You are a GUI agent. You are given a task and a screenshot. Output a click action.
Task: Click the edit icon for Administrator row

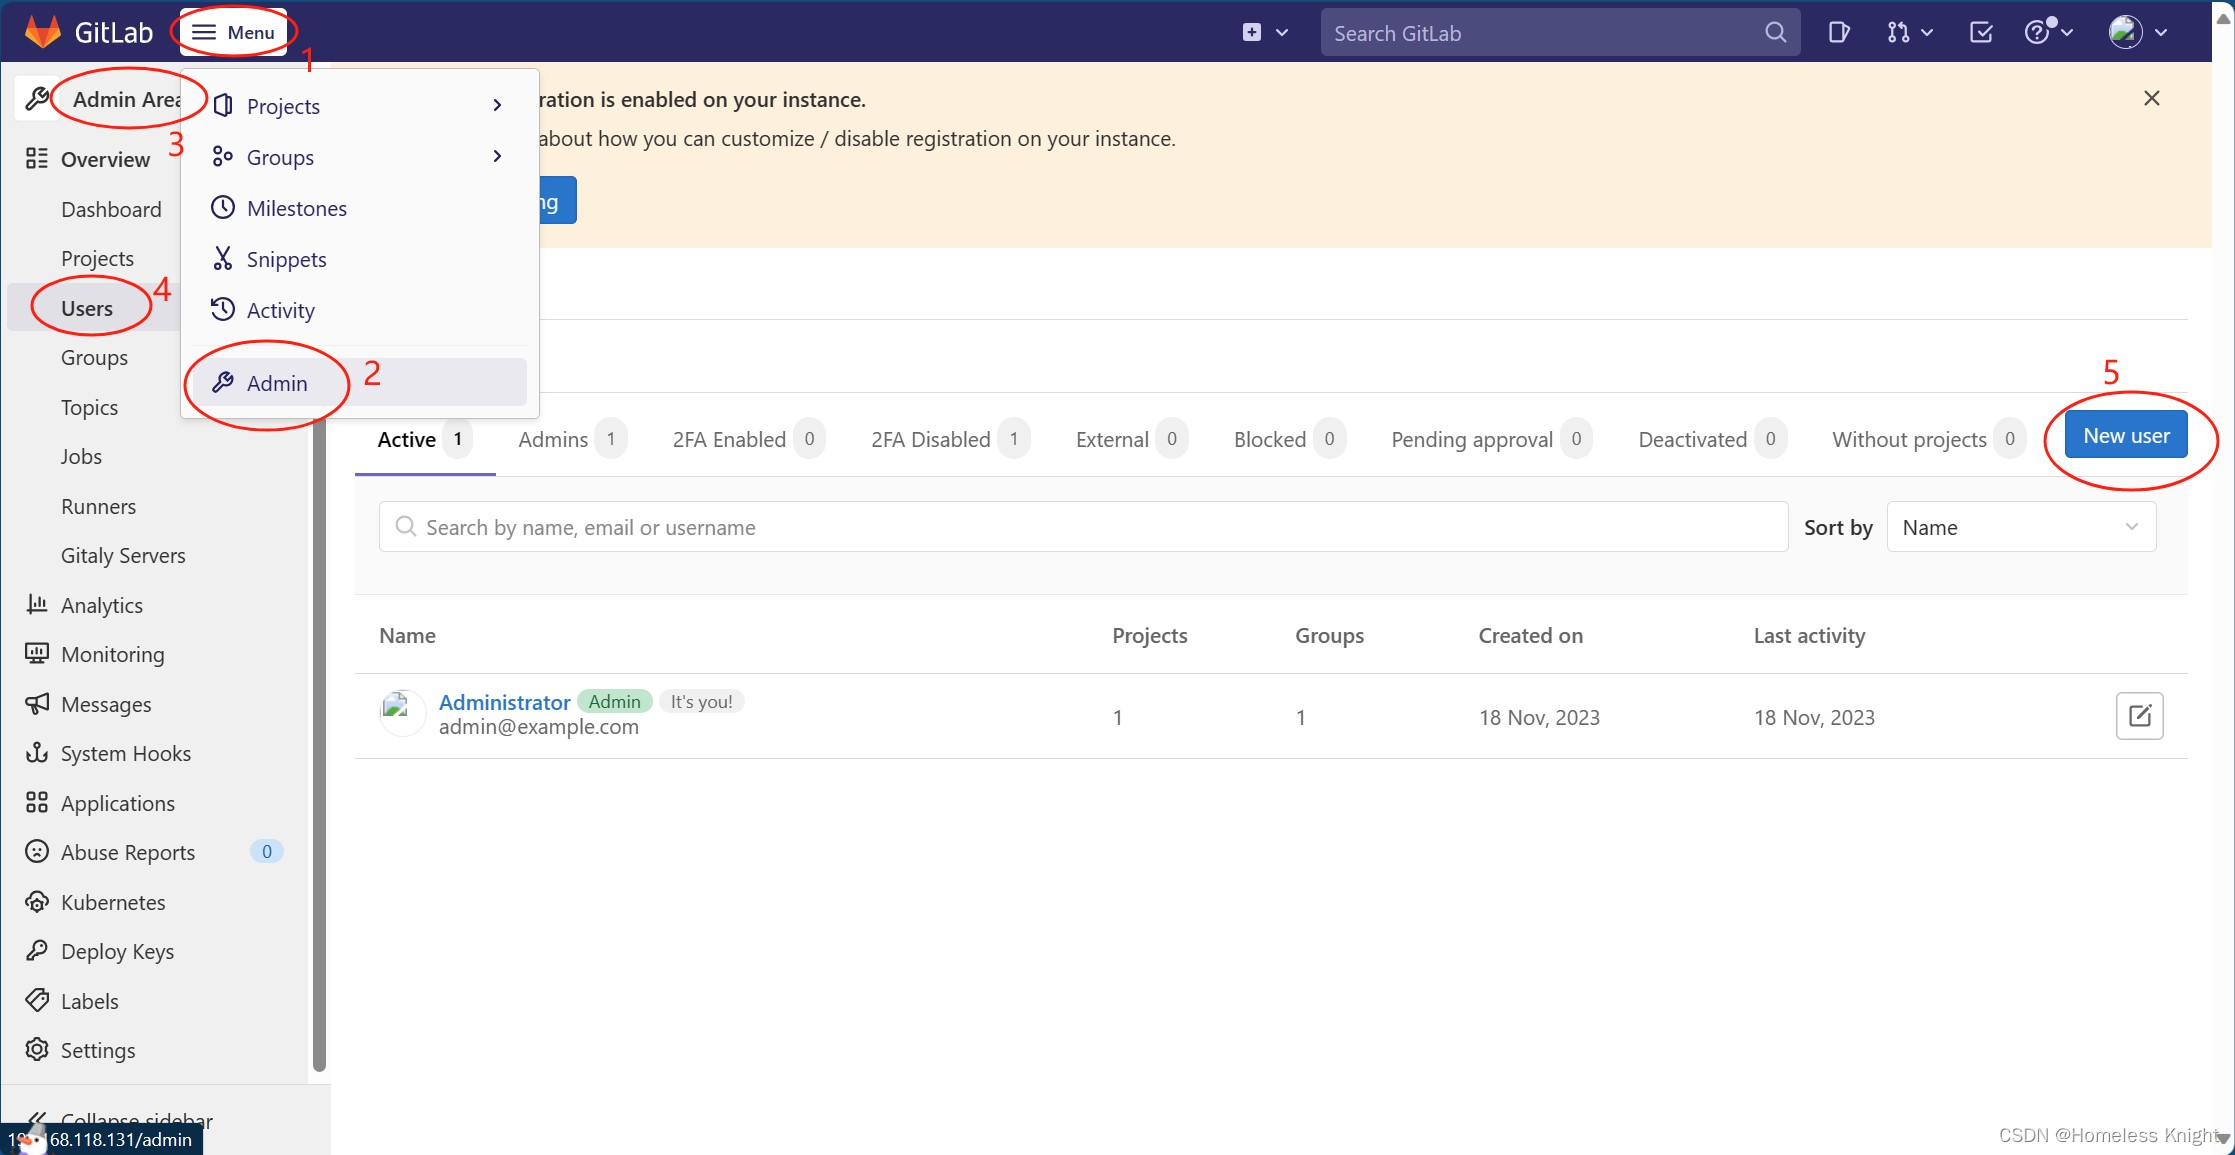[2139, 716]
